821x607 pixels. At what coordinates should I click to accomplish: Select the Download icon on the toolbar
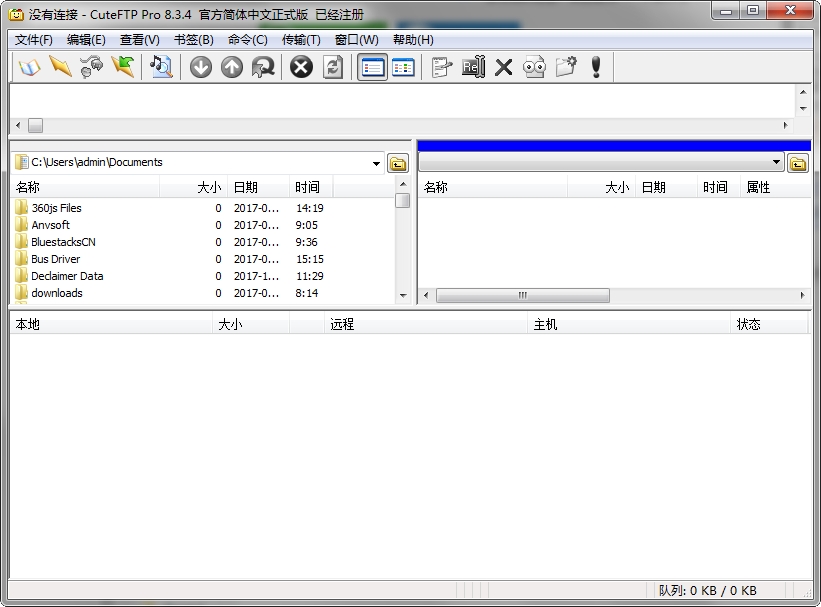[200, 67]
